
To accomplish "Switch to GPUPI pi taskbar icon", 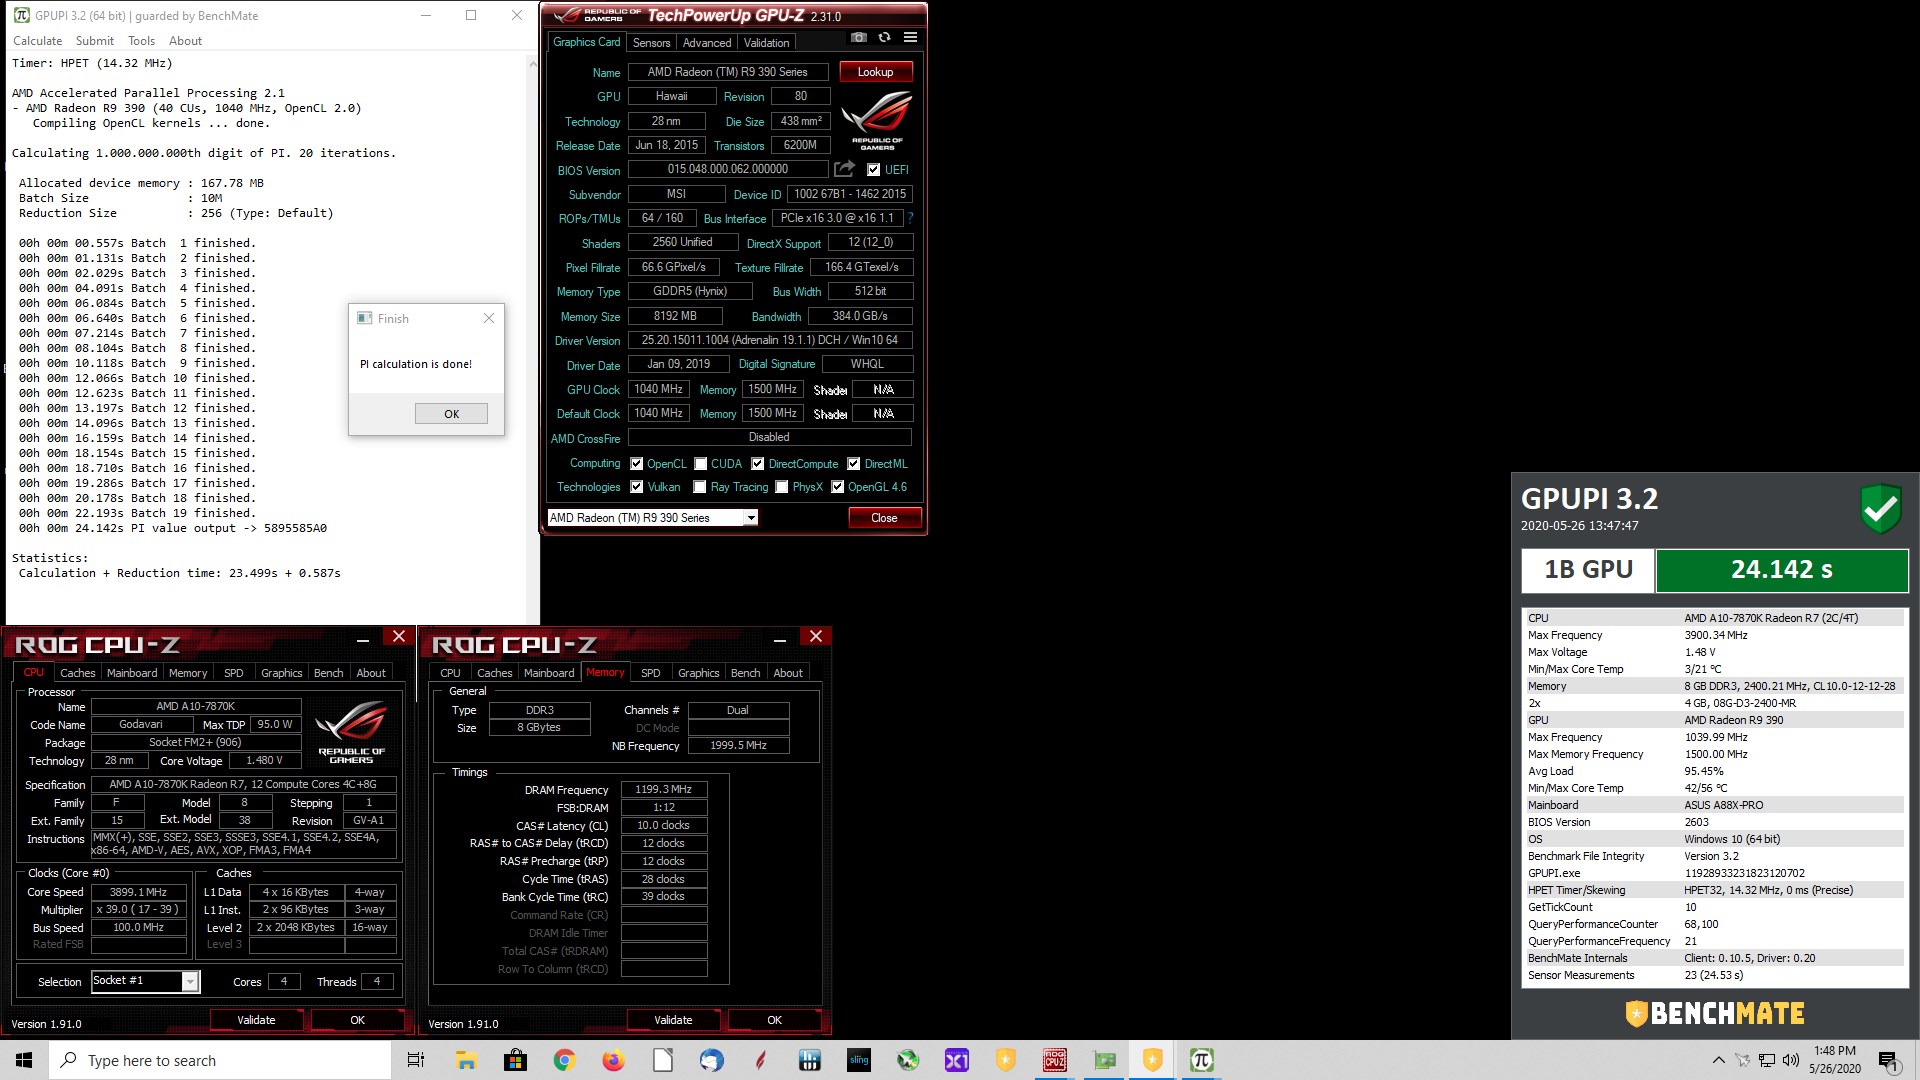I will coord(1202,1060).
